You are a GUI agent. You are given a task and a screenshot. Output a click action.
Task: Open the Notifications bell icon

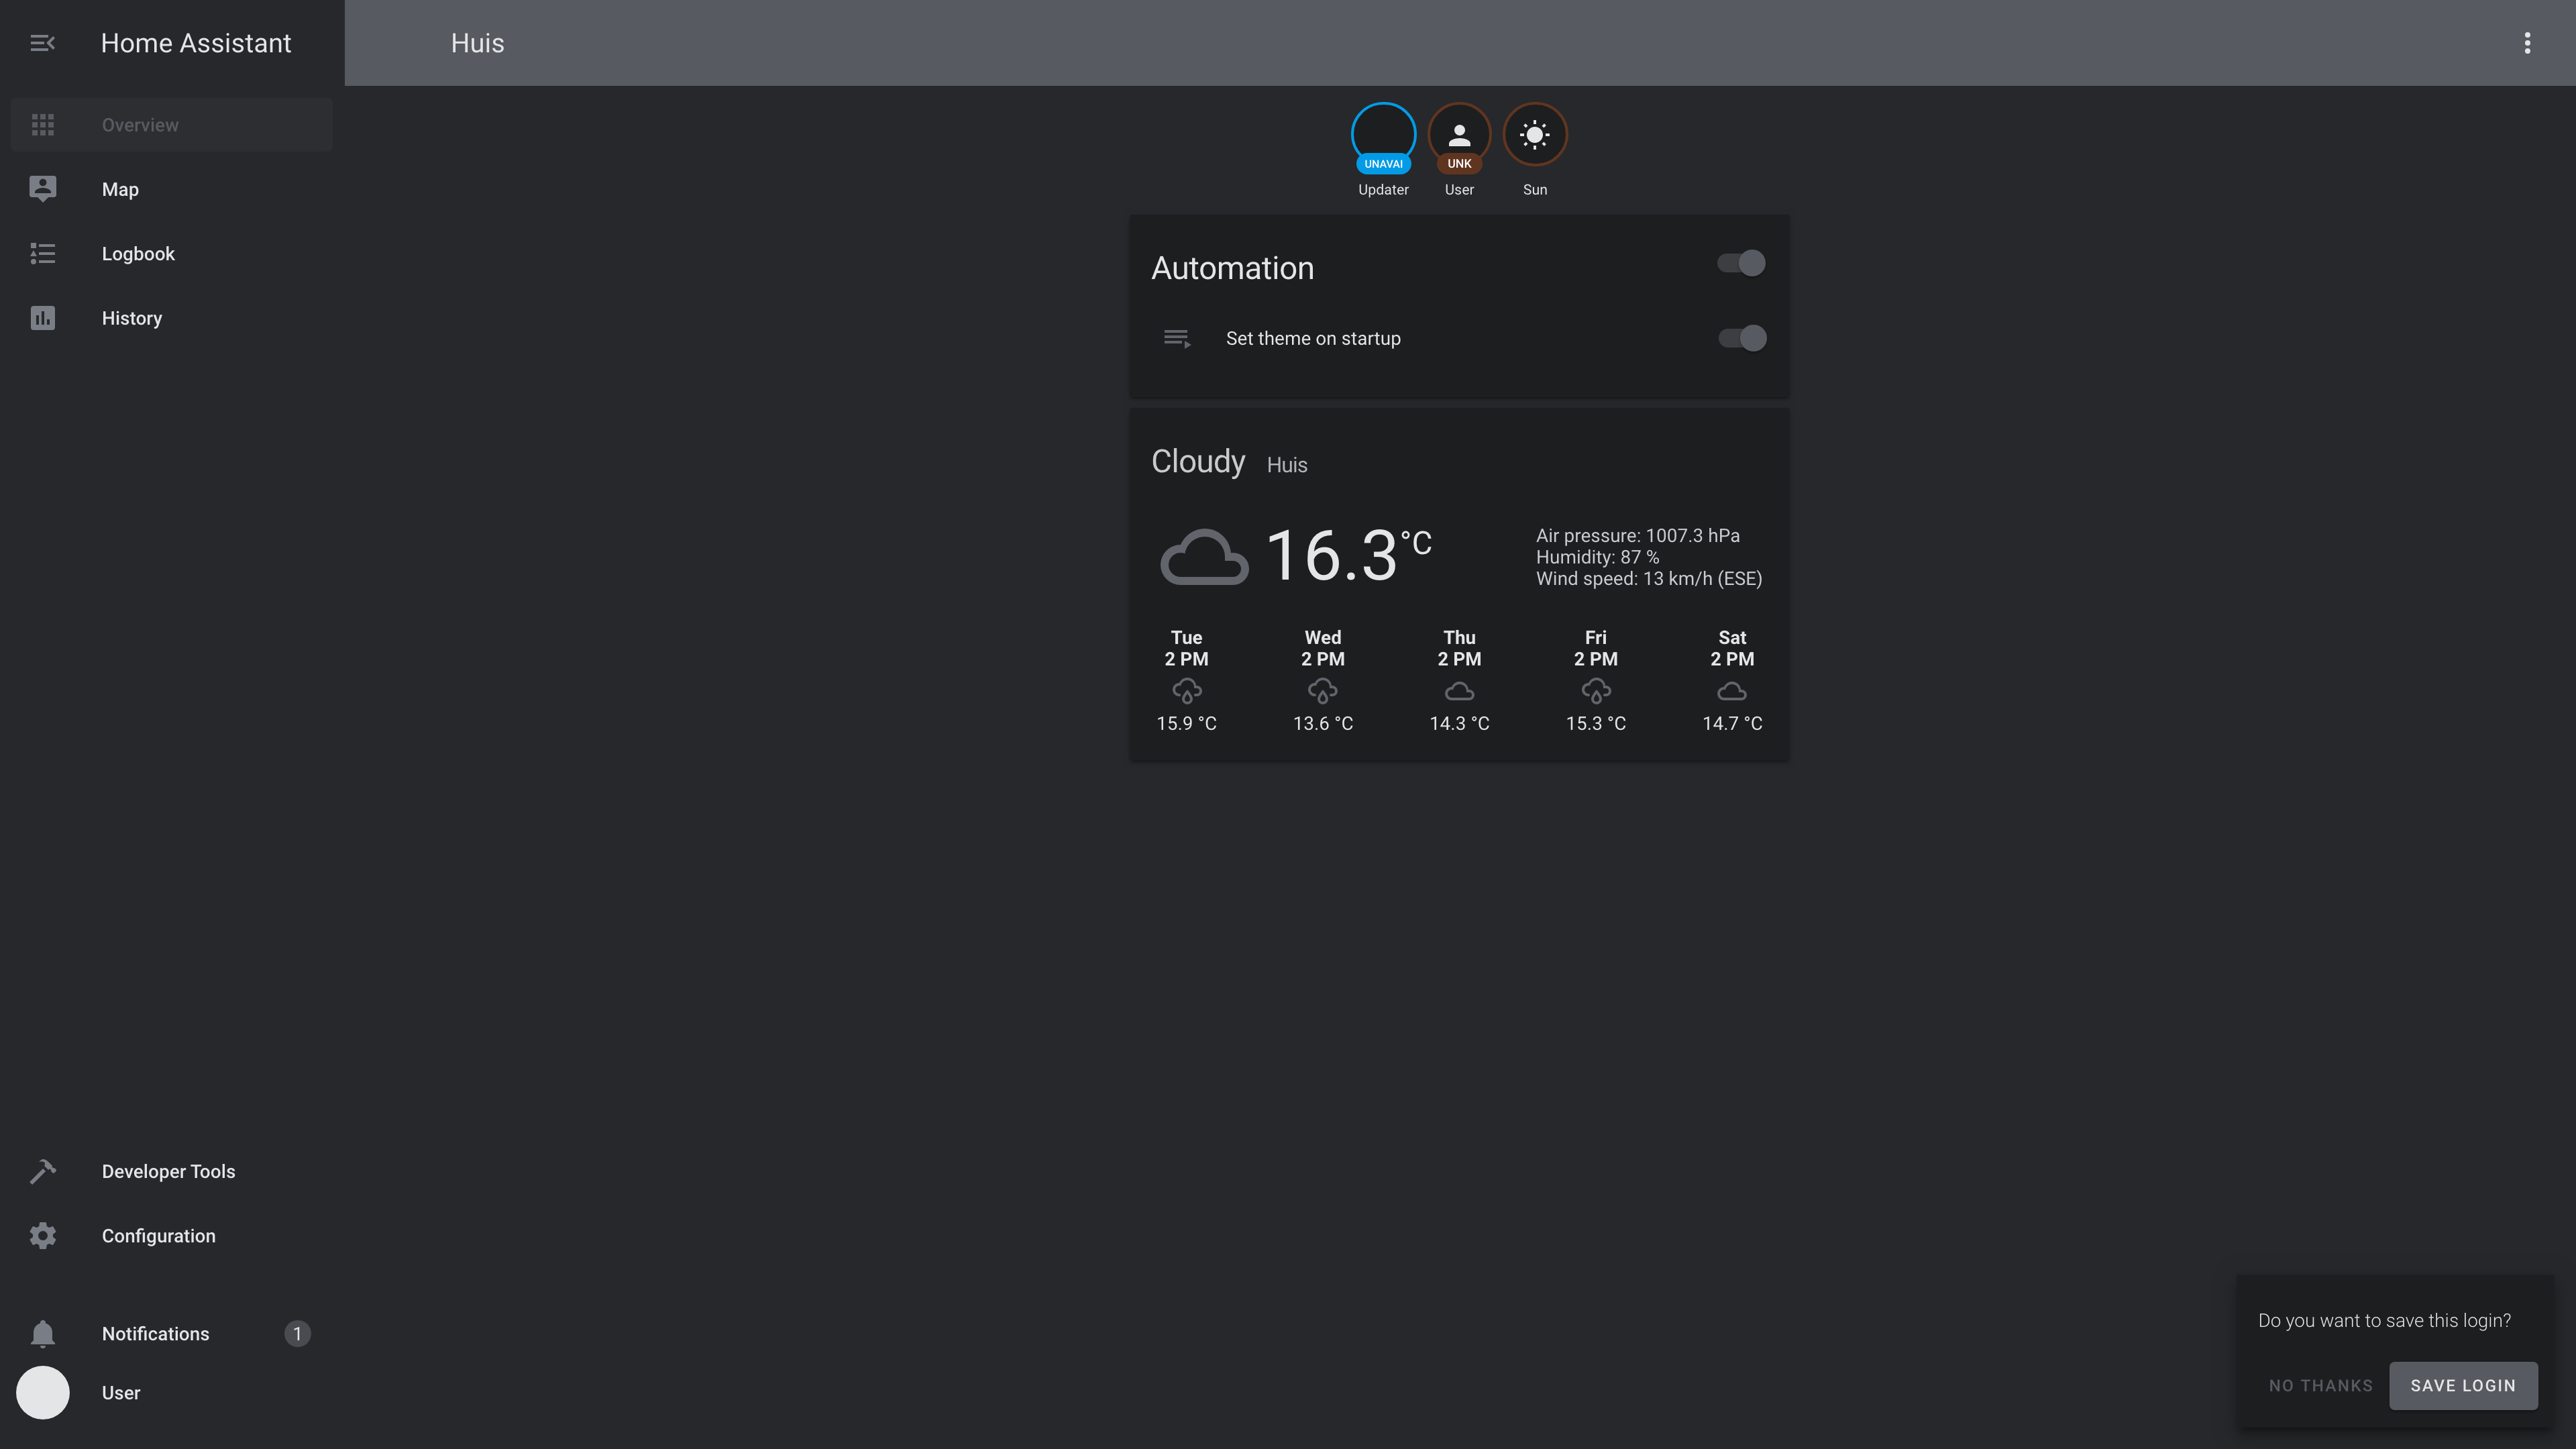coord(42,1334)
